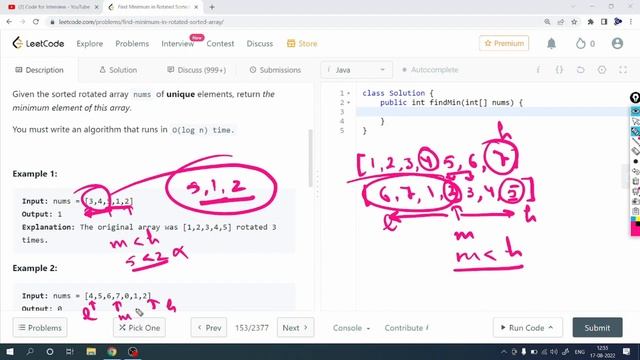The width and height of the screenshot is (640, 360).
Task: Go back in browser history
Action: click(9, 22)
